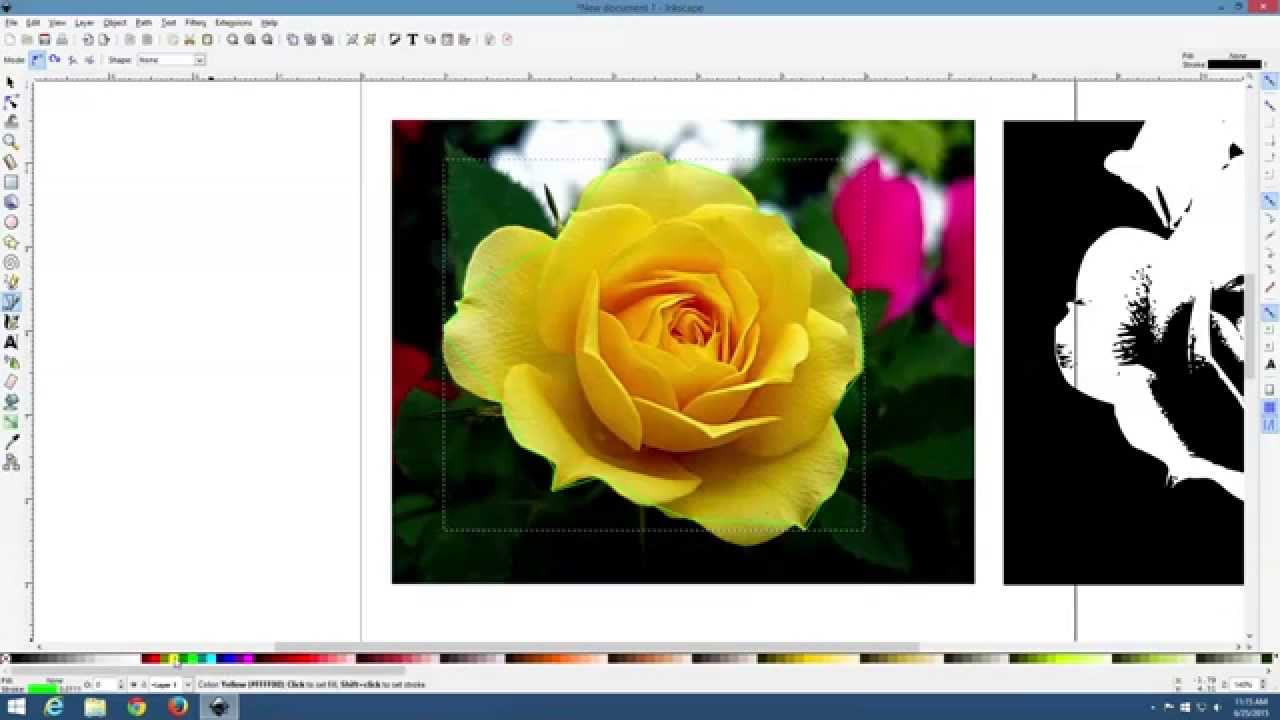Open Internet Explorer from taskbar
The width and height of the screenshot is (1280, 720).
coord(54,707)
